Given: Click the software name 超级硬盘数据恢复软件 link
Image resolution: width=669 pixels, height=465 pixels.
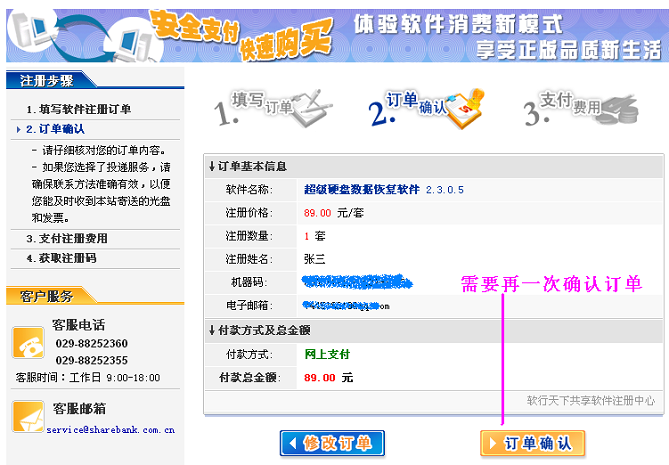Looking at the screenshot, I should point(362,189).
